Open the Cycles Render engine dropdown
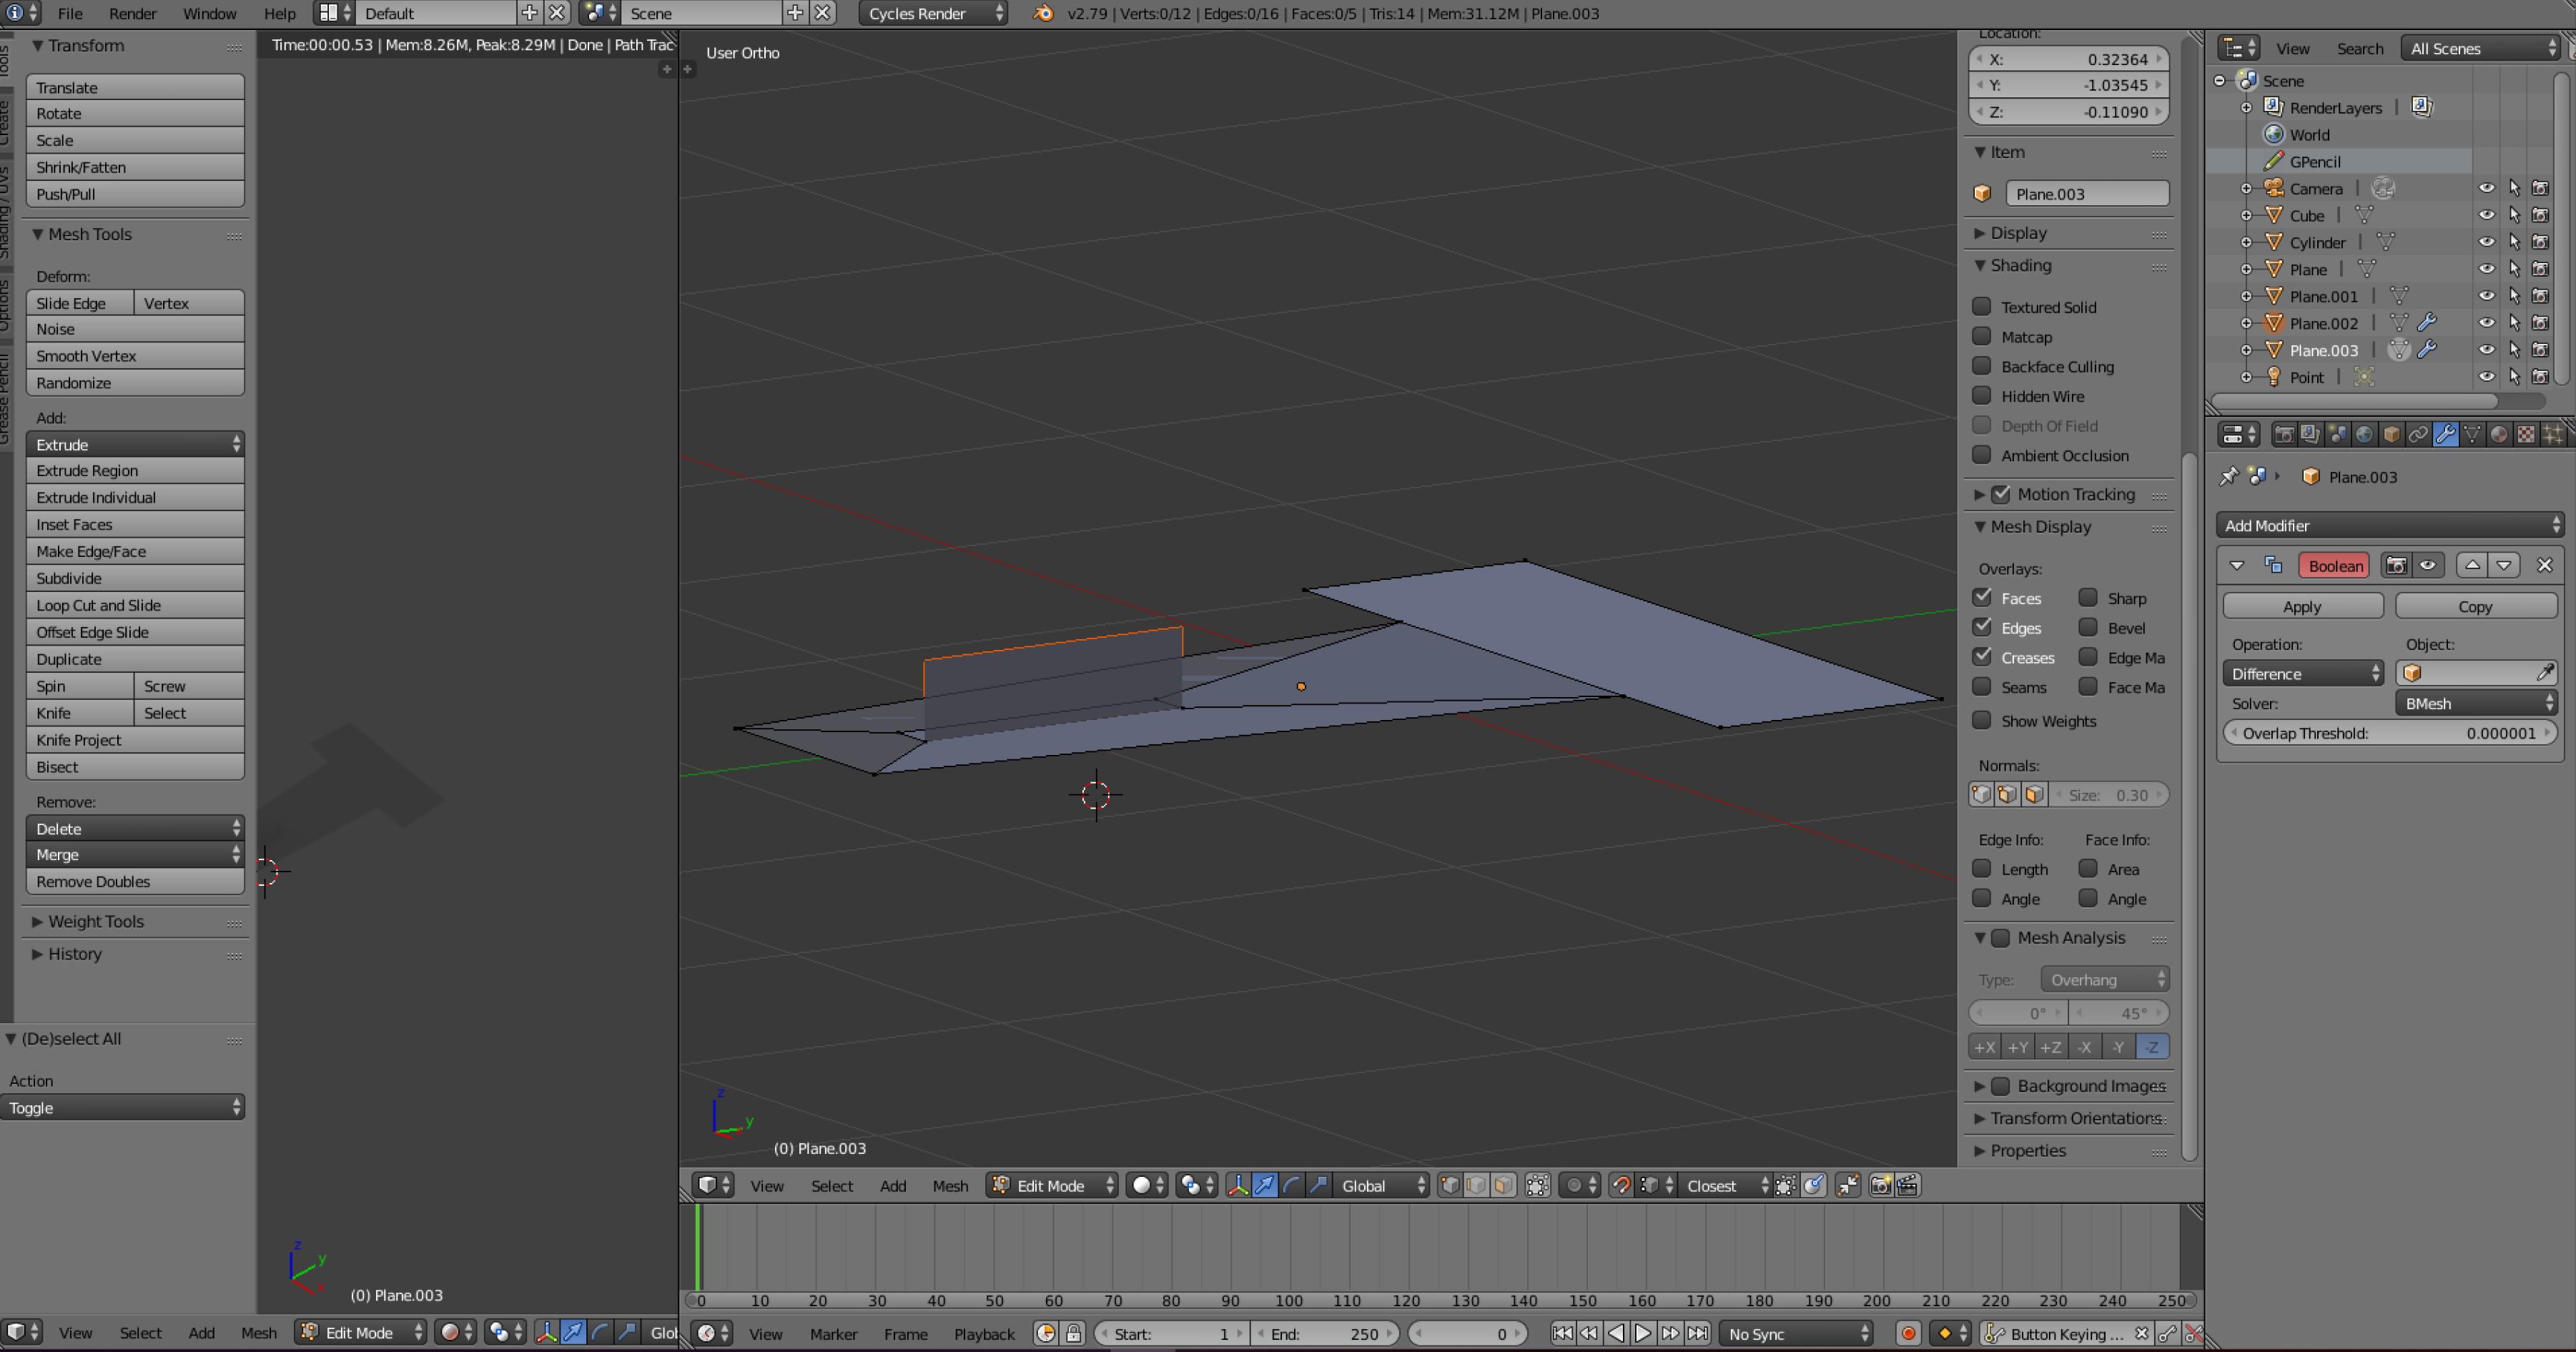Image resolution: width=2576 pixels, height=1352 pixels. point(933,13)
